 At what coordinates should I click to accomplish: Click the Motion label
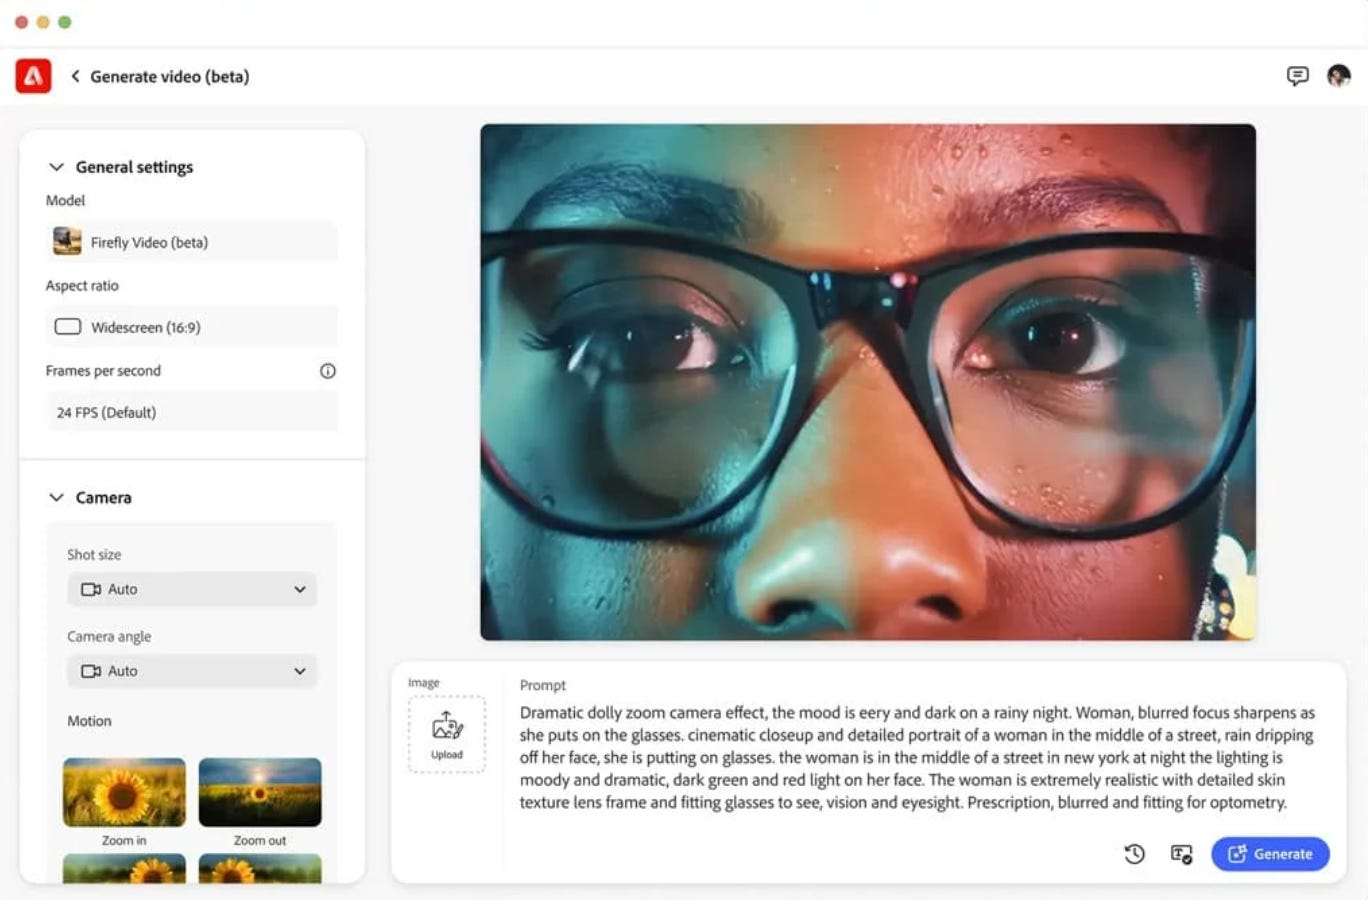(89, 721)
